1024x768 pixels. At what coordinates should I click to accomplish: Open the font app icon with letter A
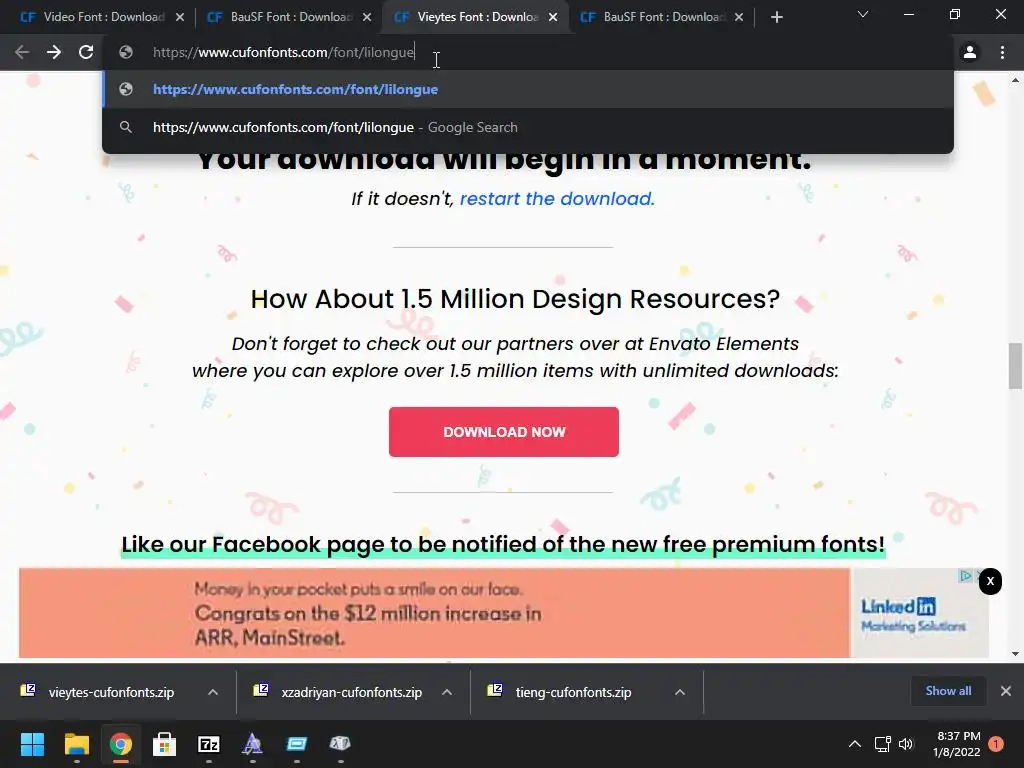coord(253,744)
